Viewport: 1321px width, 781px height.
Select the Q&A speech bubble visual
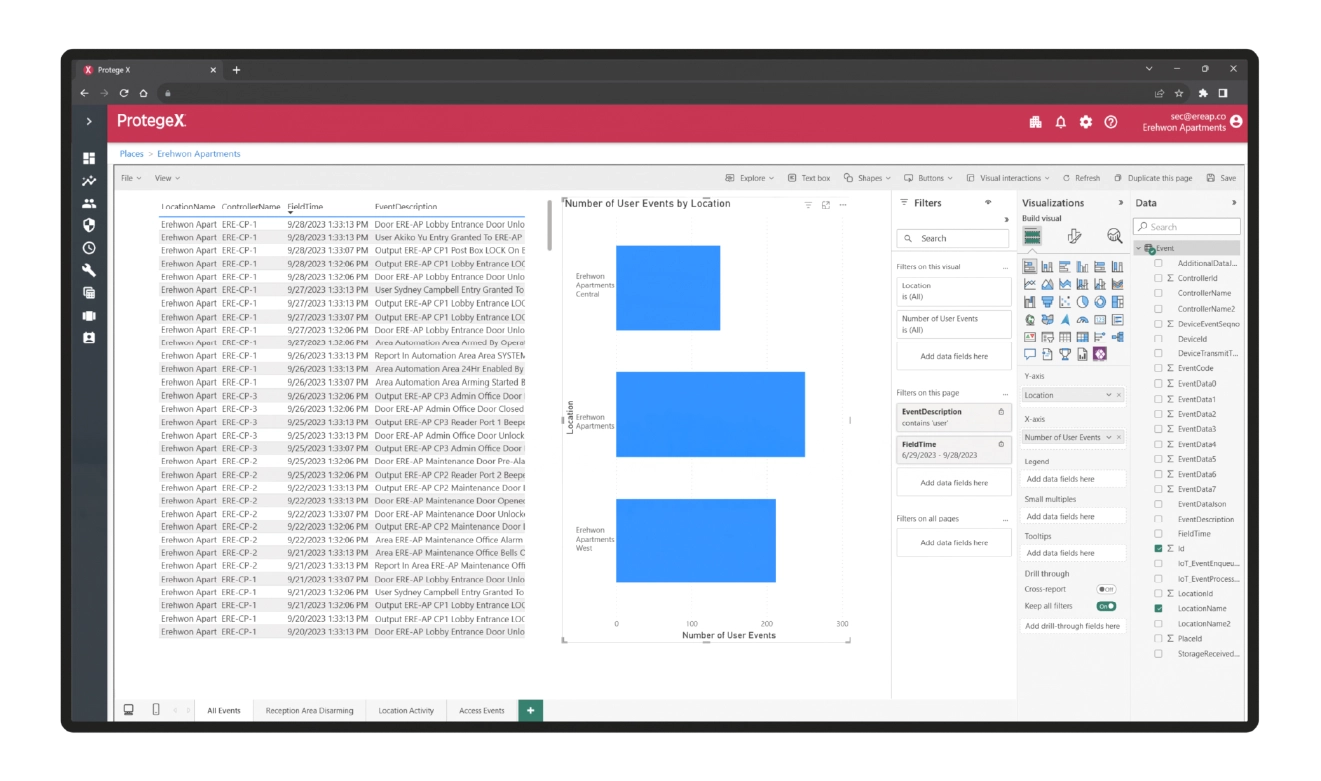coord(1030,354)
